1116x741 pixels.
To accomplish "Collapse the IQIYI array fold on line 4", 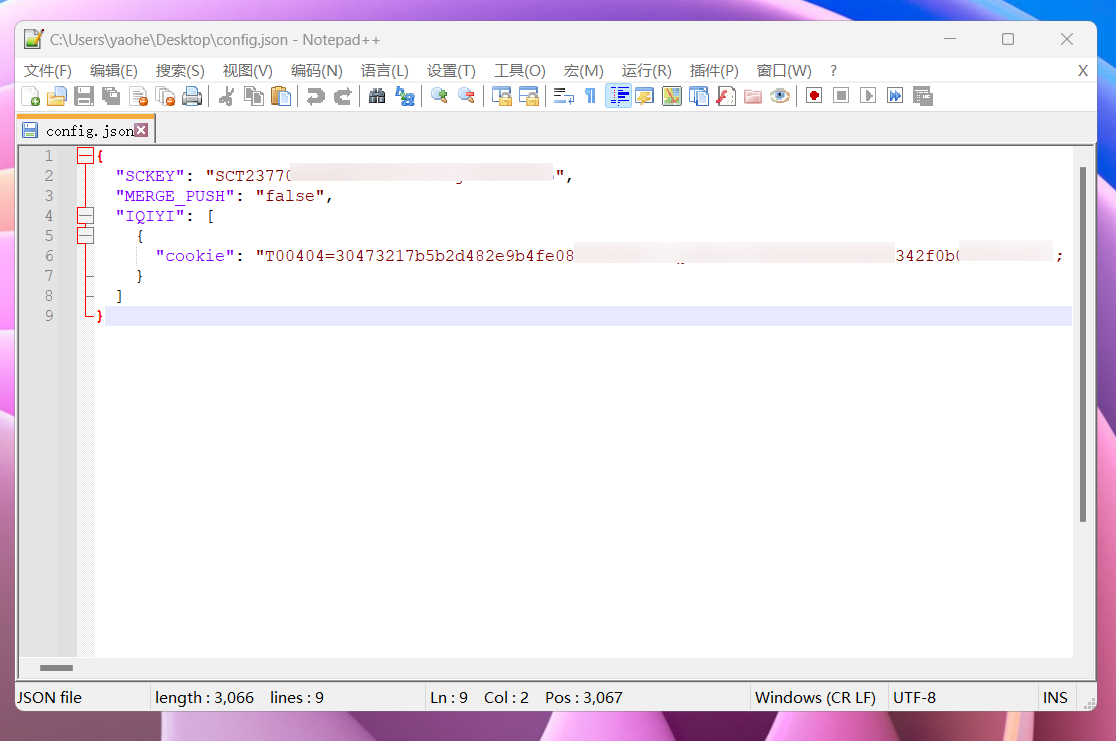I will pyautogui.click(x=85, y=216).
